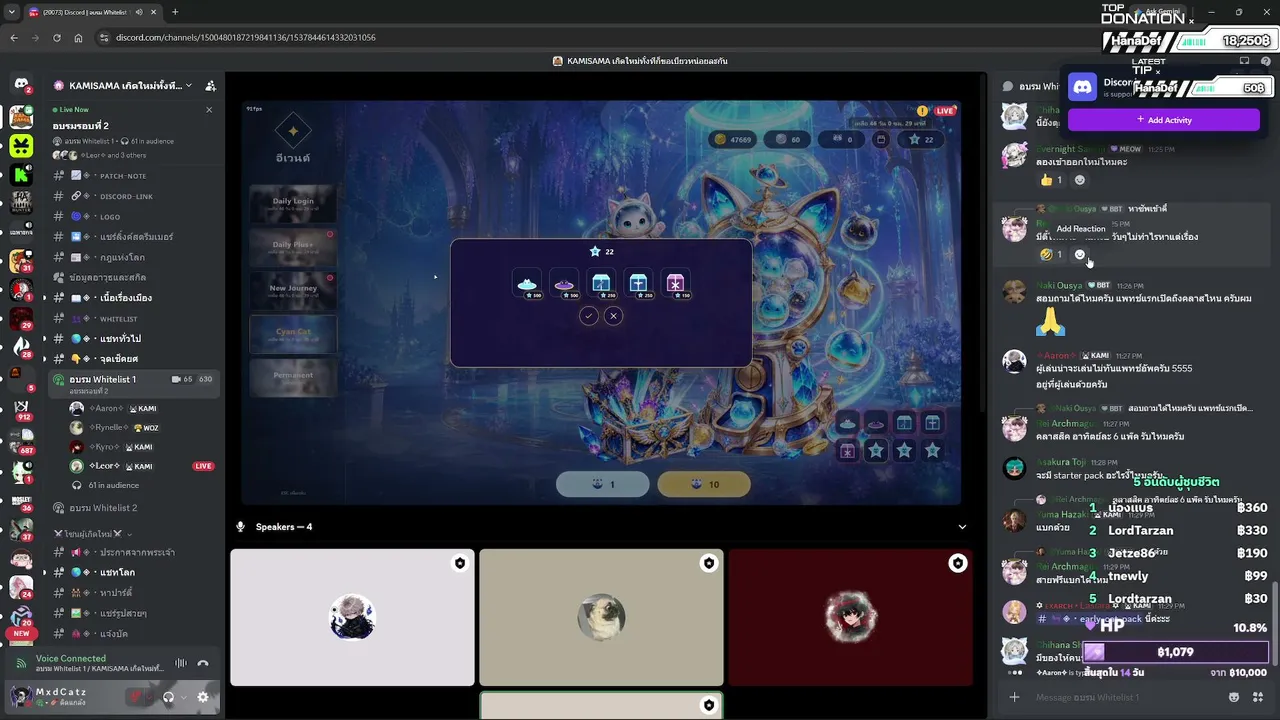This screenshot has width=1280, height=720.
Task: Click the thumbs-up reaction on Evernight's message
Action: click(1052, 180)
